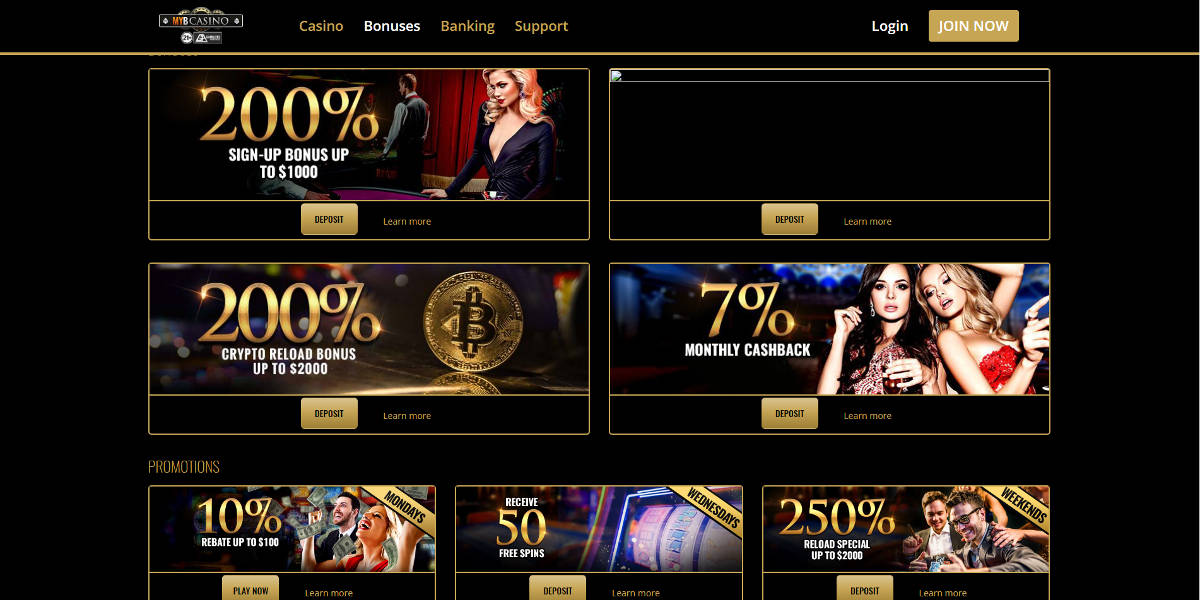This screenshot has width=1200, height=600.
Task: Go to the Banking page
Action: [x=467, y=26]
